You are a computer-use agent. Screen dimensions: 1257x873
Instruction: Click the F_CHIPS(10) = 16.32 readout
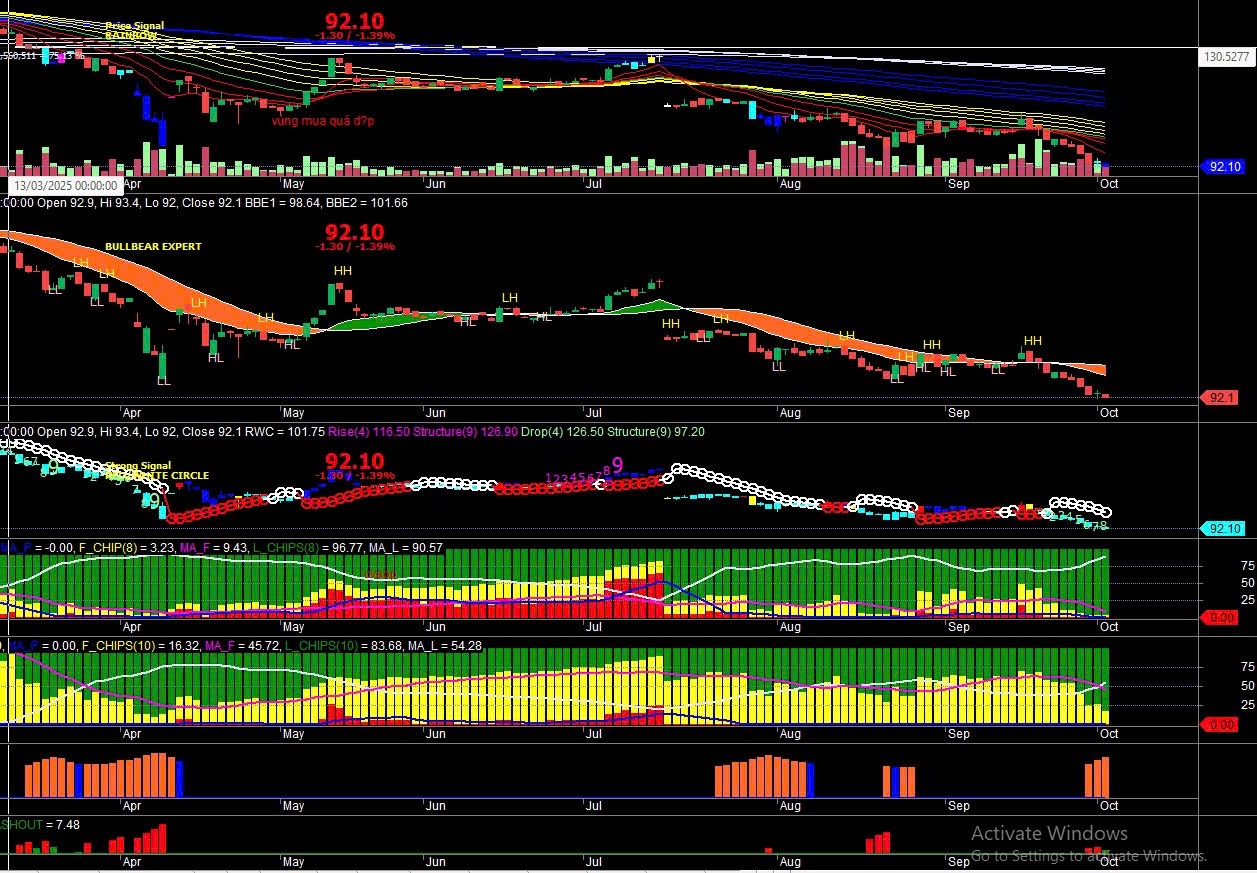[x=141, y=646]
